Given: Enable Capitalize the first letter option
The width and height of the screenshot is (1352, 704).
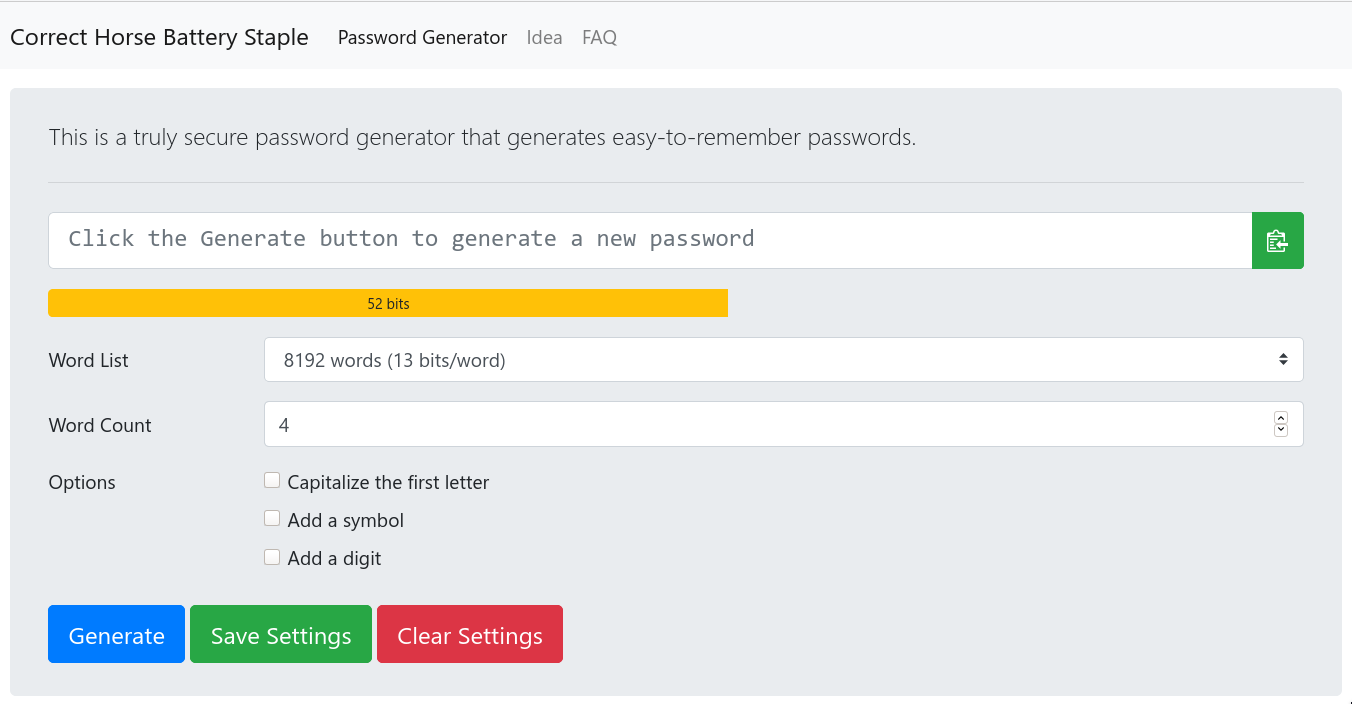Looking at the screenshot, I should click(272, 481).
